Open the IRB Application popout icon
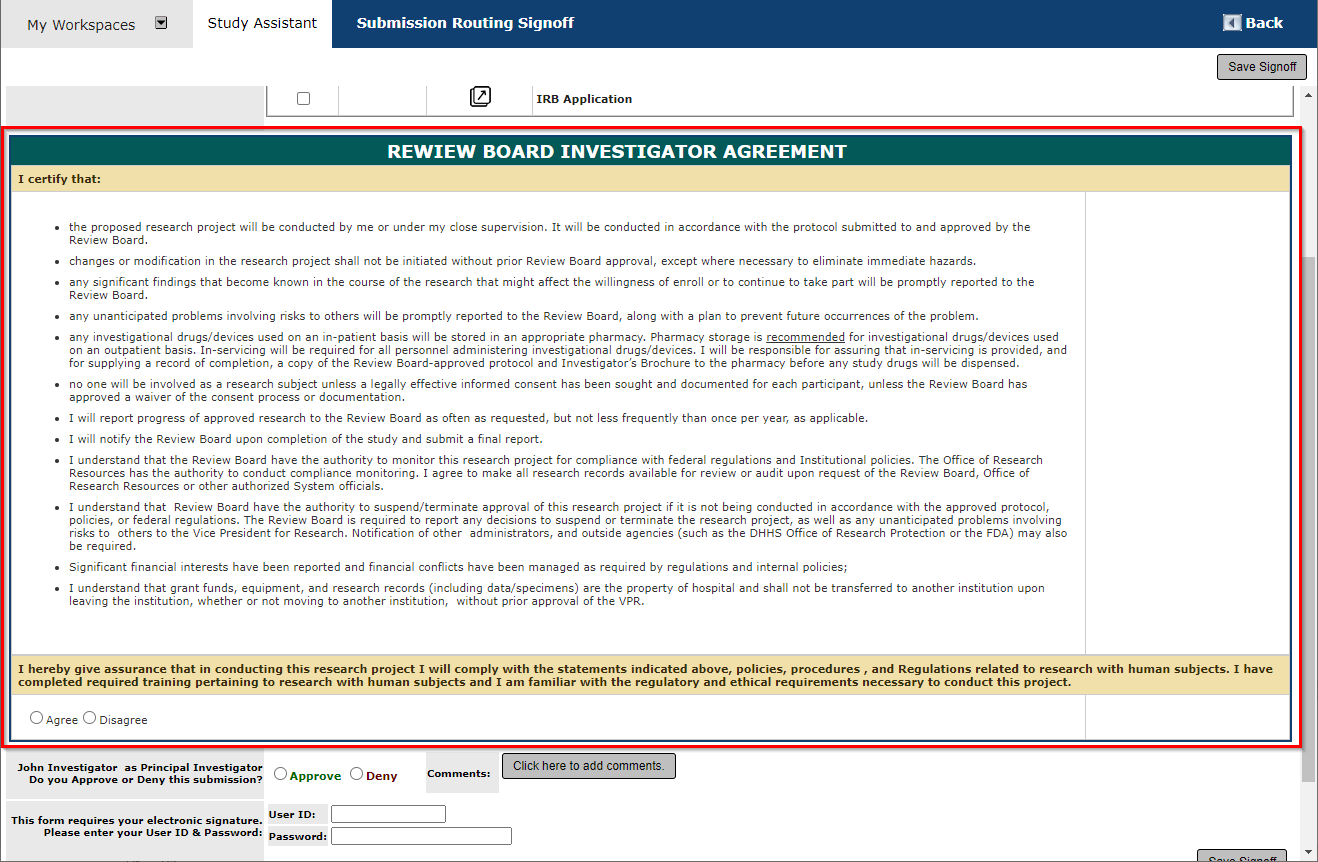This screenshot has height=862, width=1318. (480, 97)
